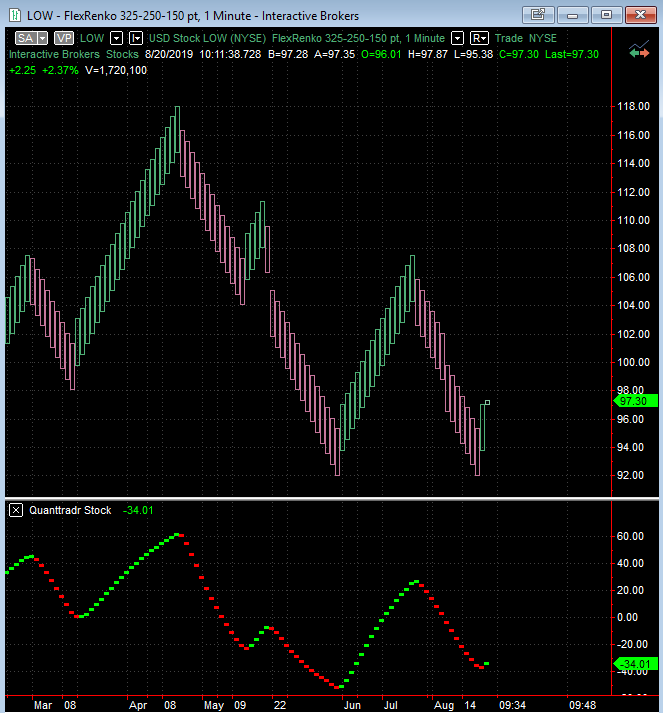Click the Stocks label in the info line
The width and height of the screenshot is (663, 713).
point(122,54)
